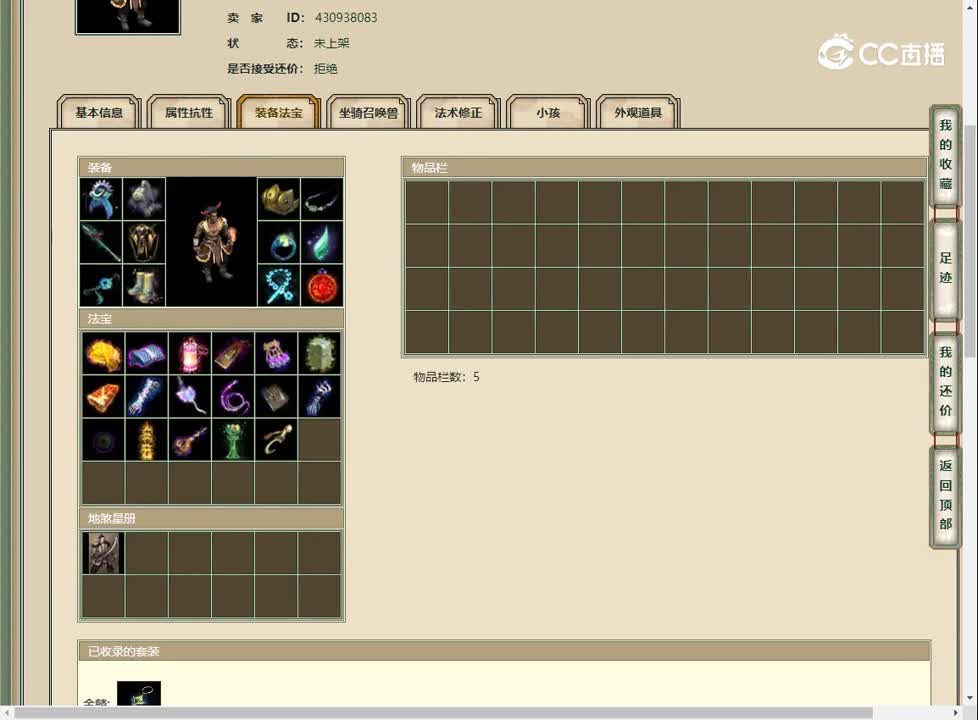Click the blue flower belt equipment icon
Image resolution: width=978 pixels, height=720 pixels.
(x=101, y=285)
